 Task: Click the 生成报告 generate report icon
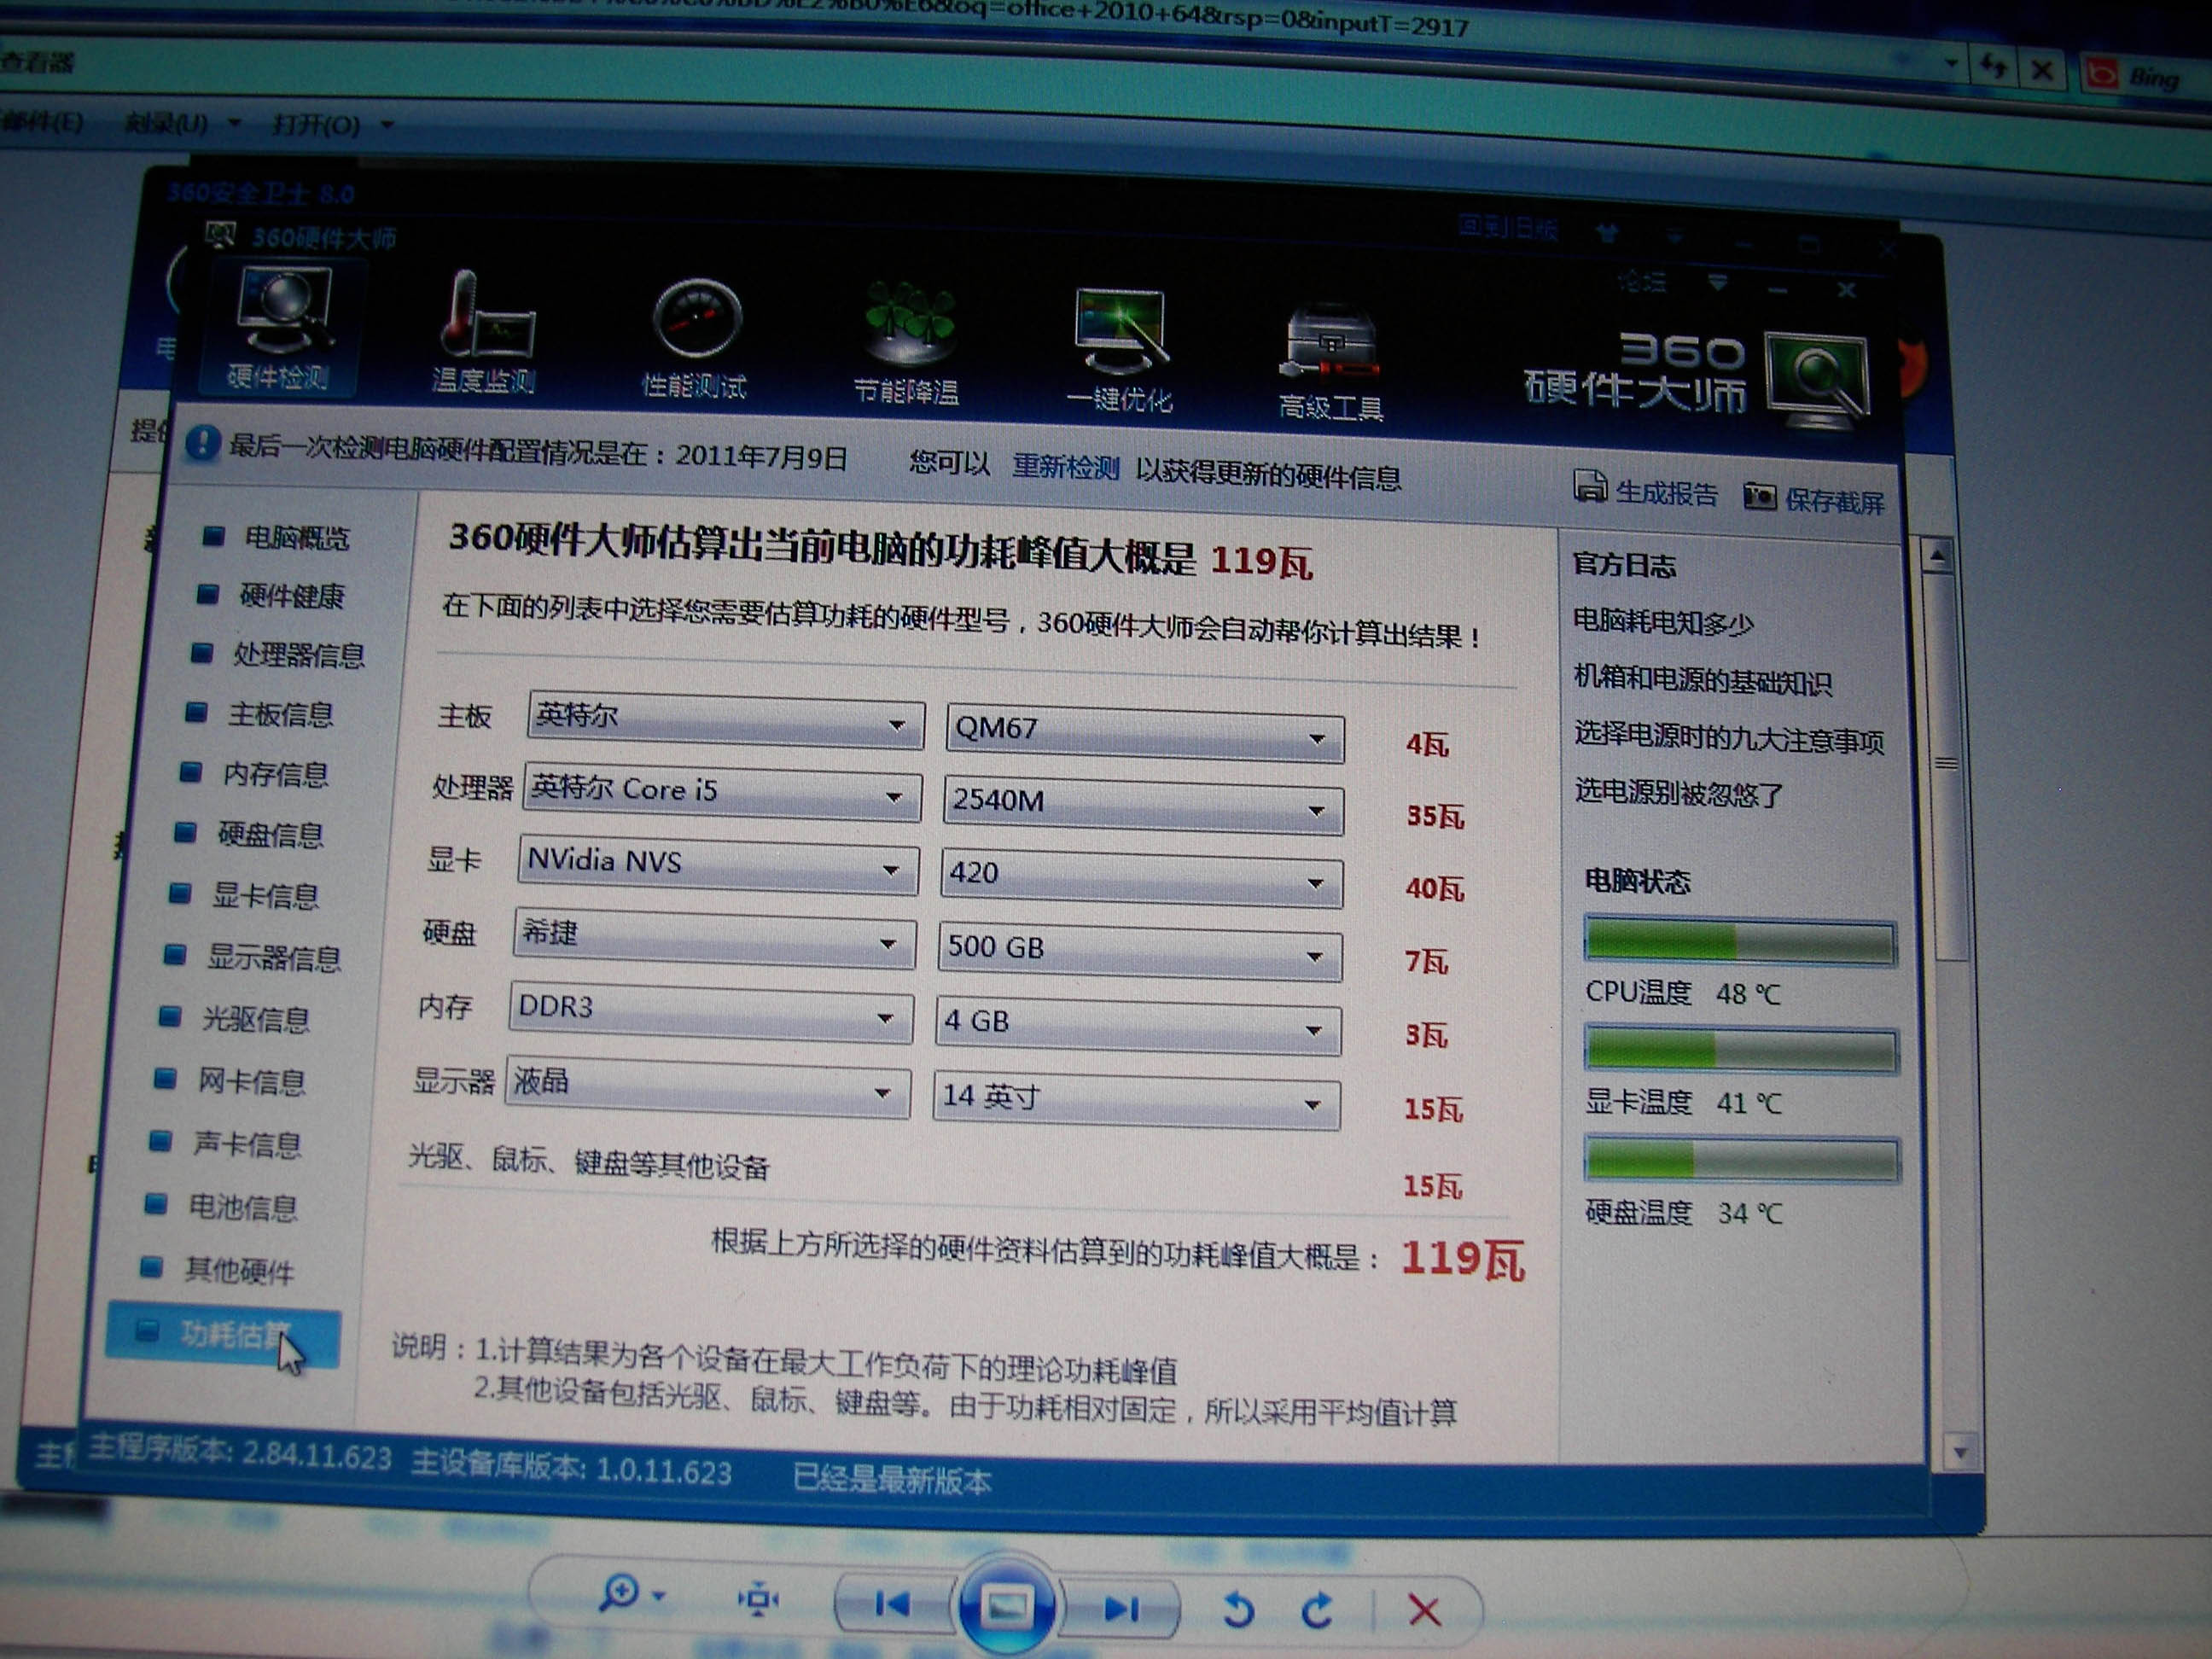pos(1589,486)
